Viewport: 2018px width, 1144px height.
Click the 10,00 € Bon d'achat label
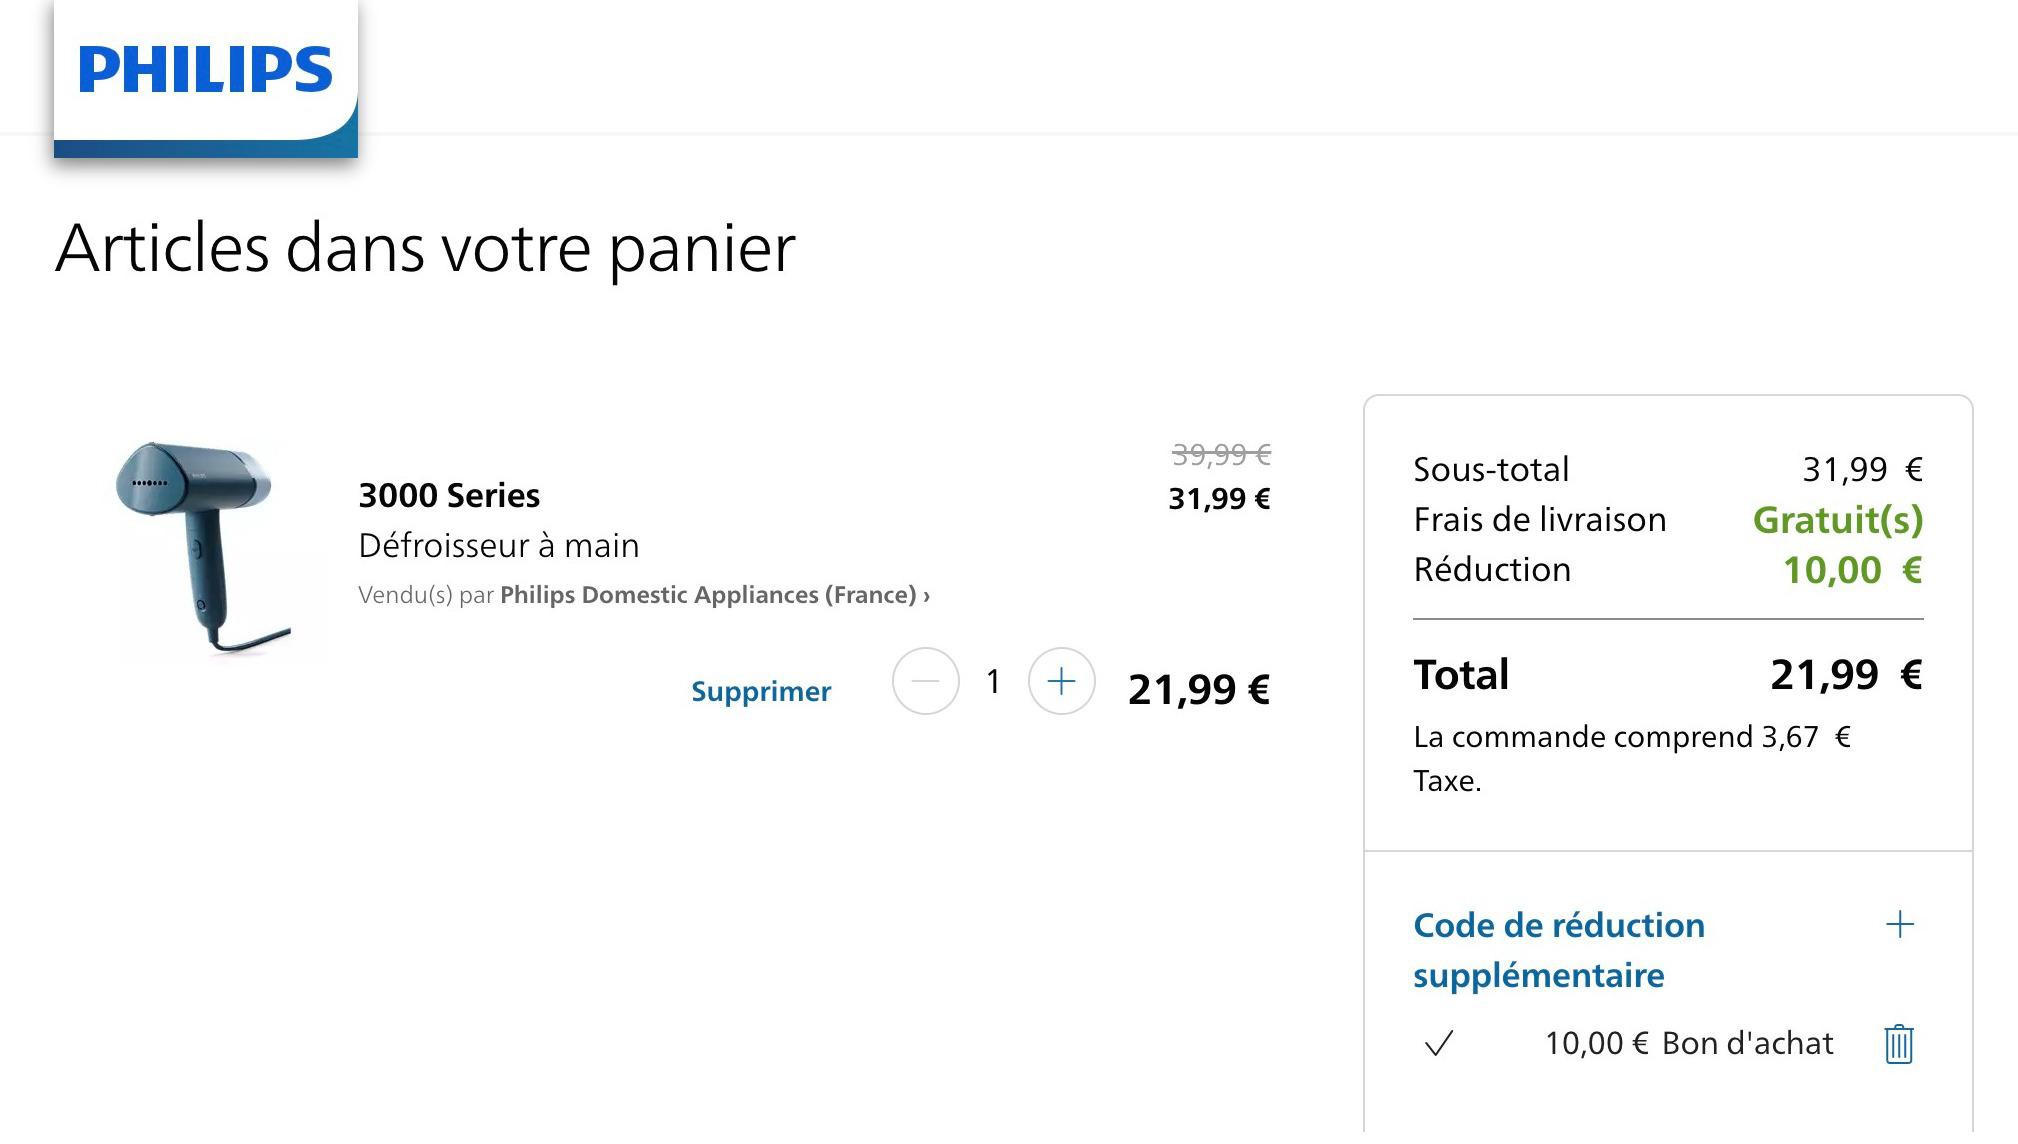(x=1689, y=1043)
